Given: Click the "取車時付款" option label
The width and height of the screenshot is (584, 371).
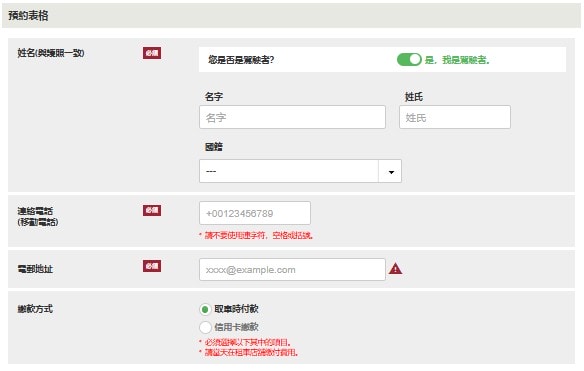Looking at the screenshot, I should pyautogui.click(x=236, y=309).
